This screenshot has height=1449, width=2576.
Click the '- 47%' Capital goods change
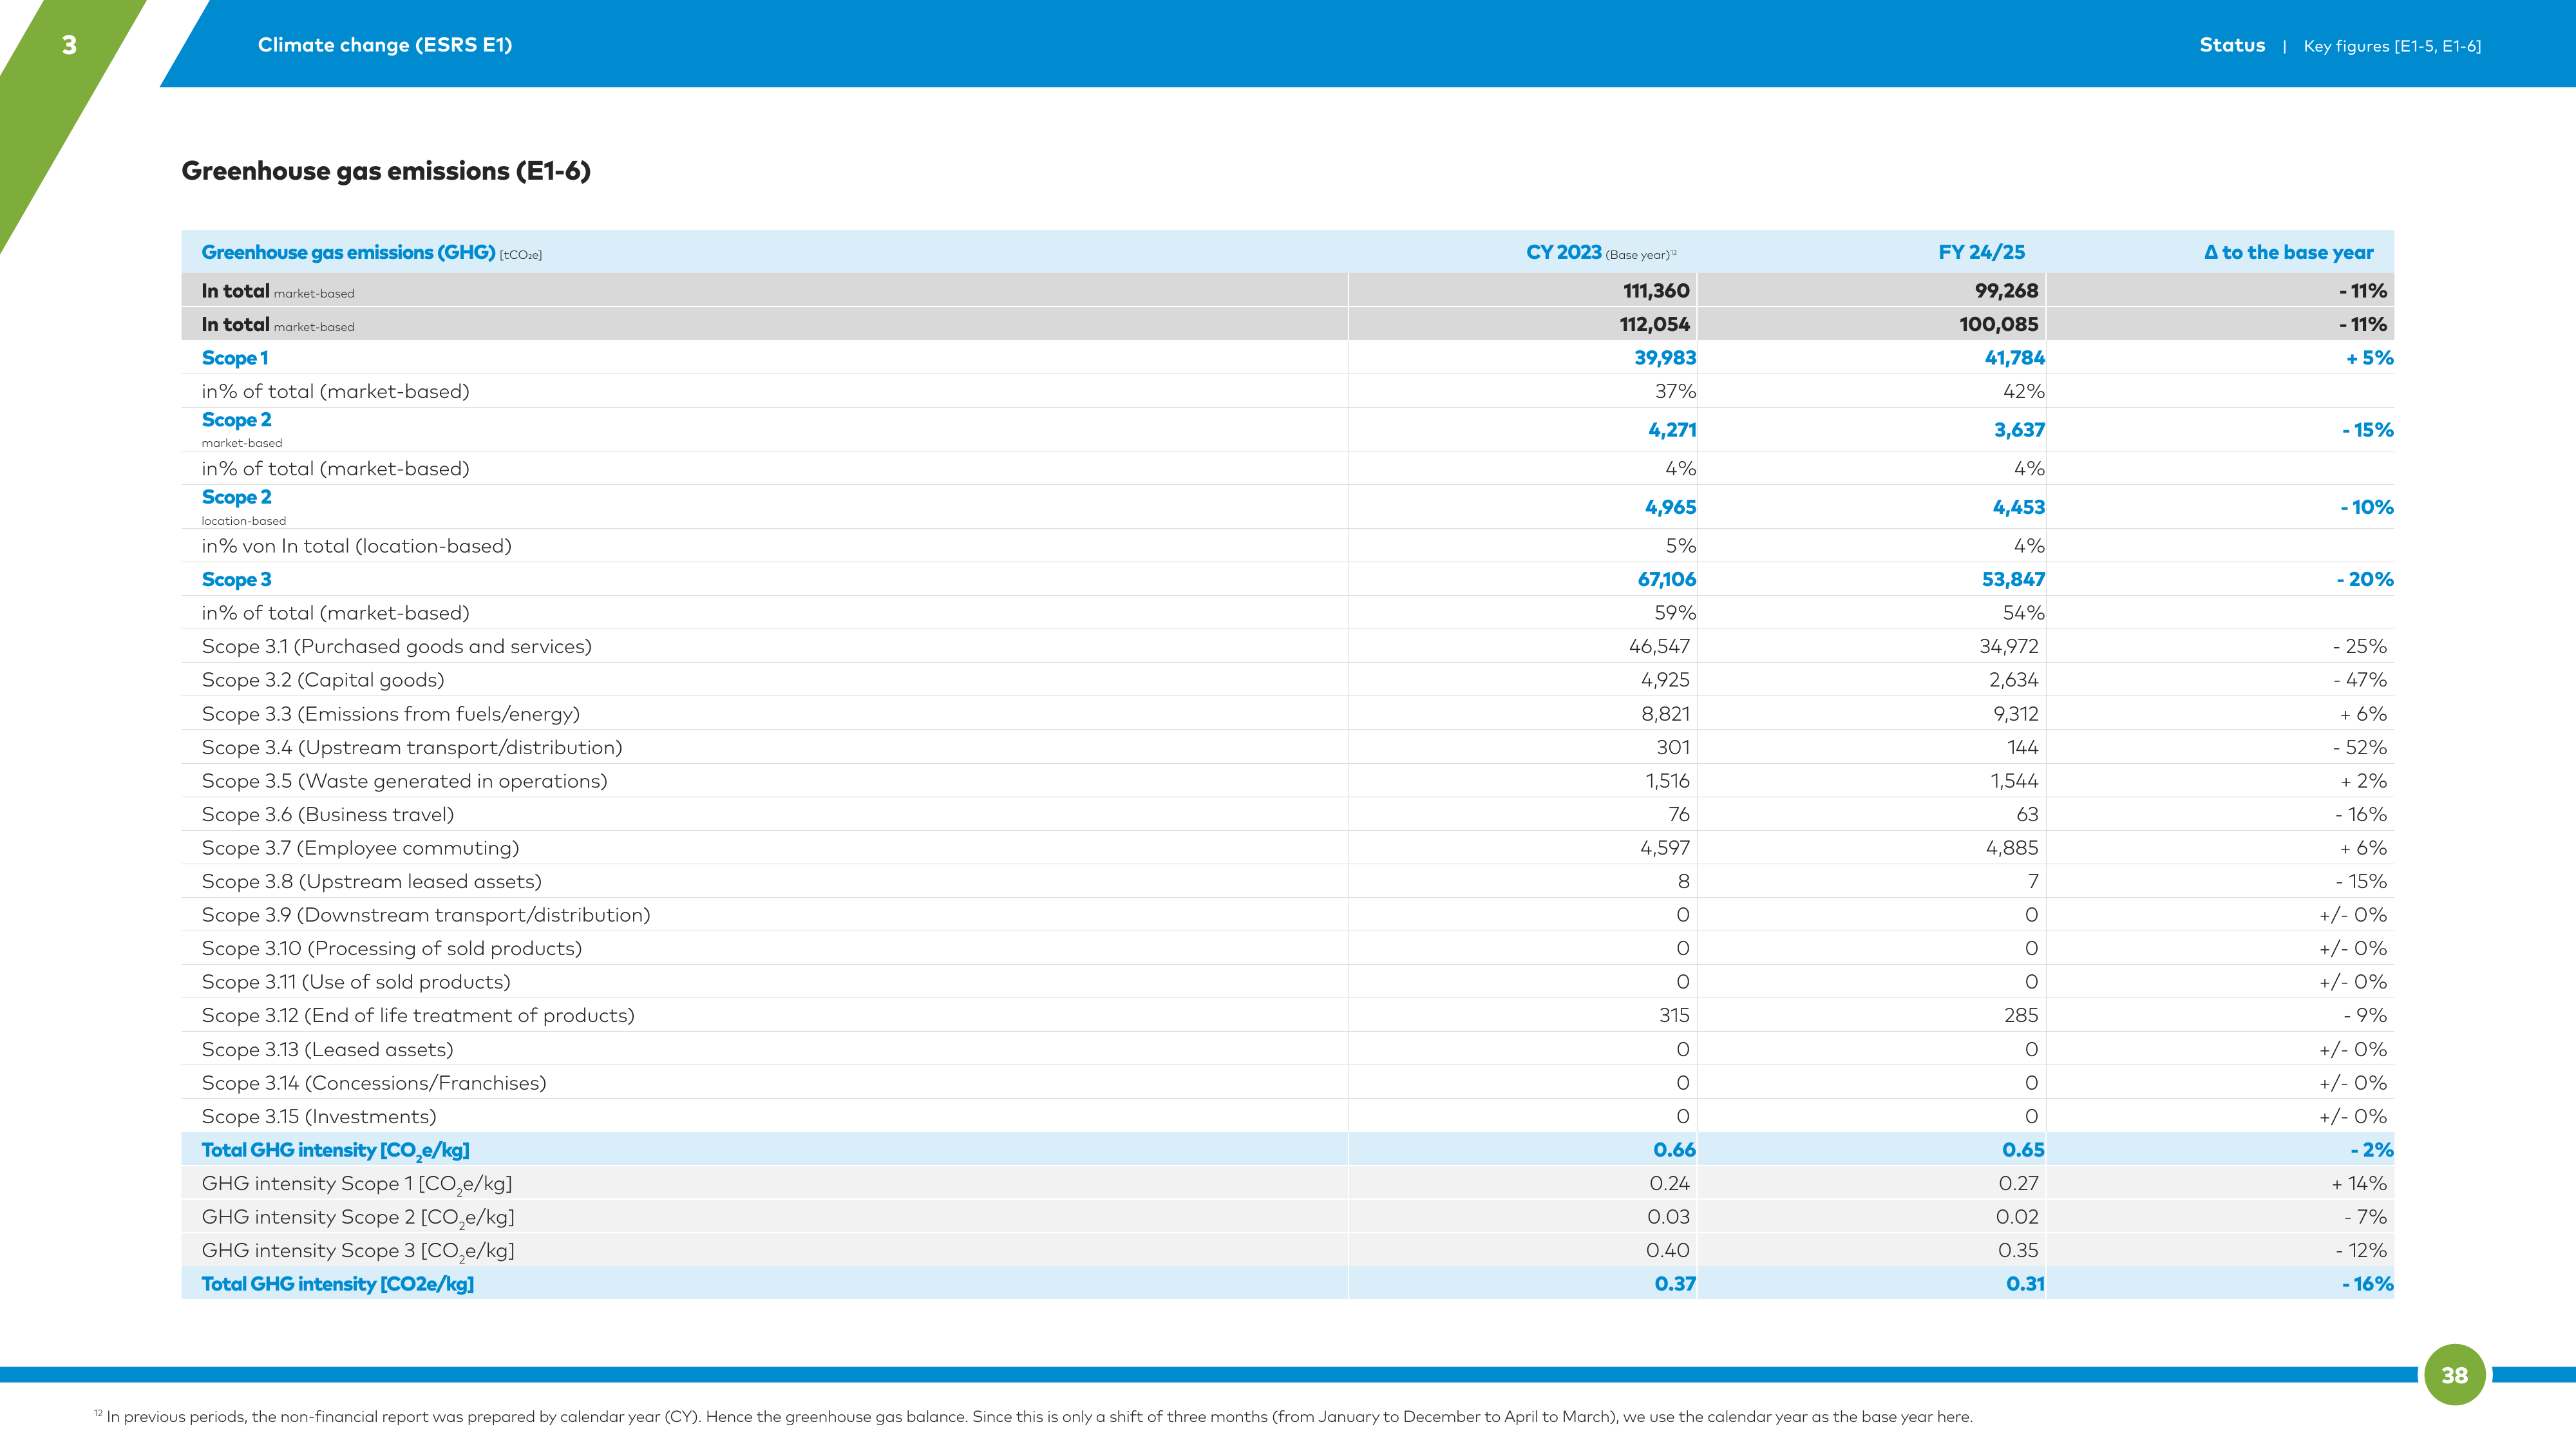[2360, 680]
